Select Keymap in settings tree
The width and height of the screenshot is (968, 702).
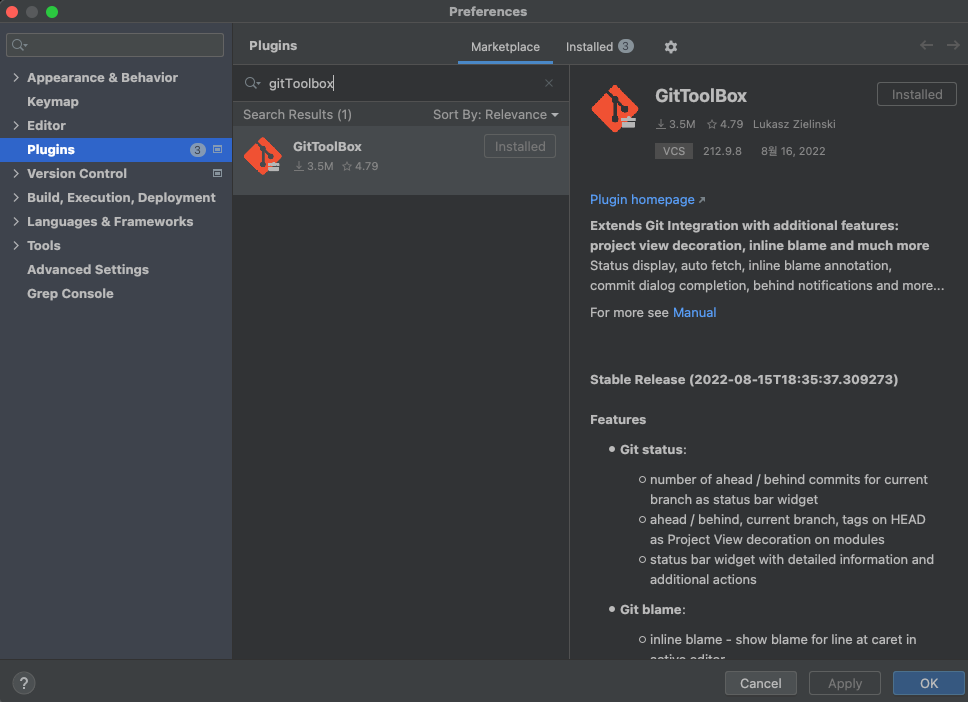(53, 101)
